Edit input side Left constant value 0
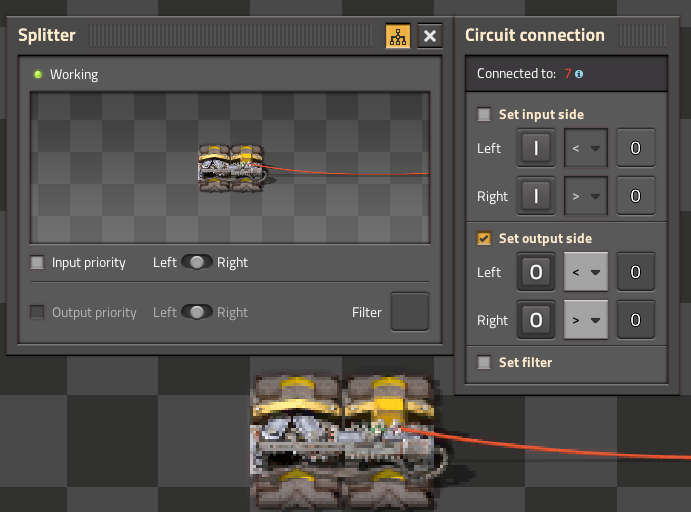691x512 pixels. click(x=635, y=148)
